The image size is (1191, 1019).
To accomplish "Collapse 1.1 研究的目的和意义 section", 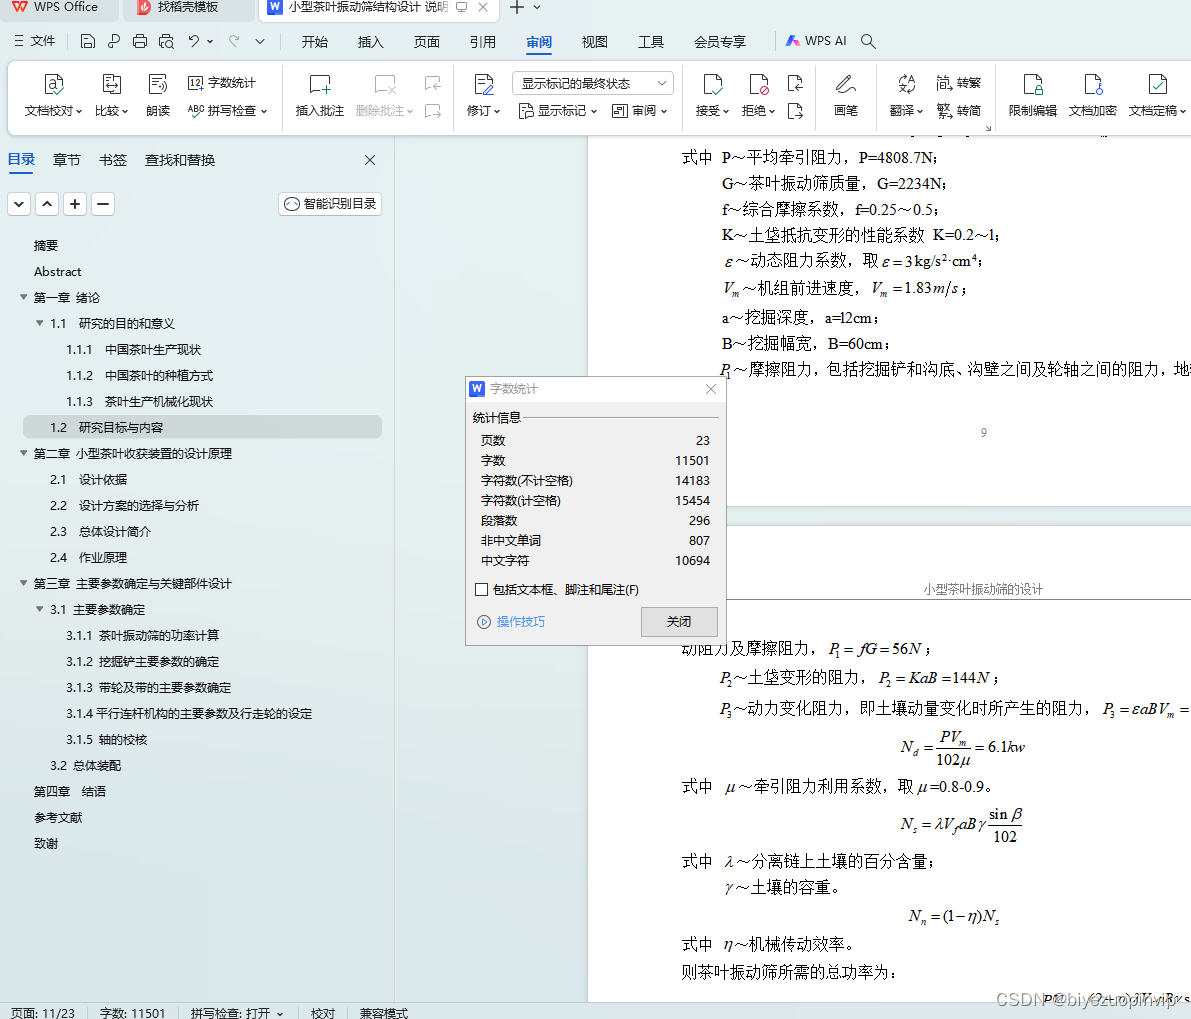I will click(39, 323).
